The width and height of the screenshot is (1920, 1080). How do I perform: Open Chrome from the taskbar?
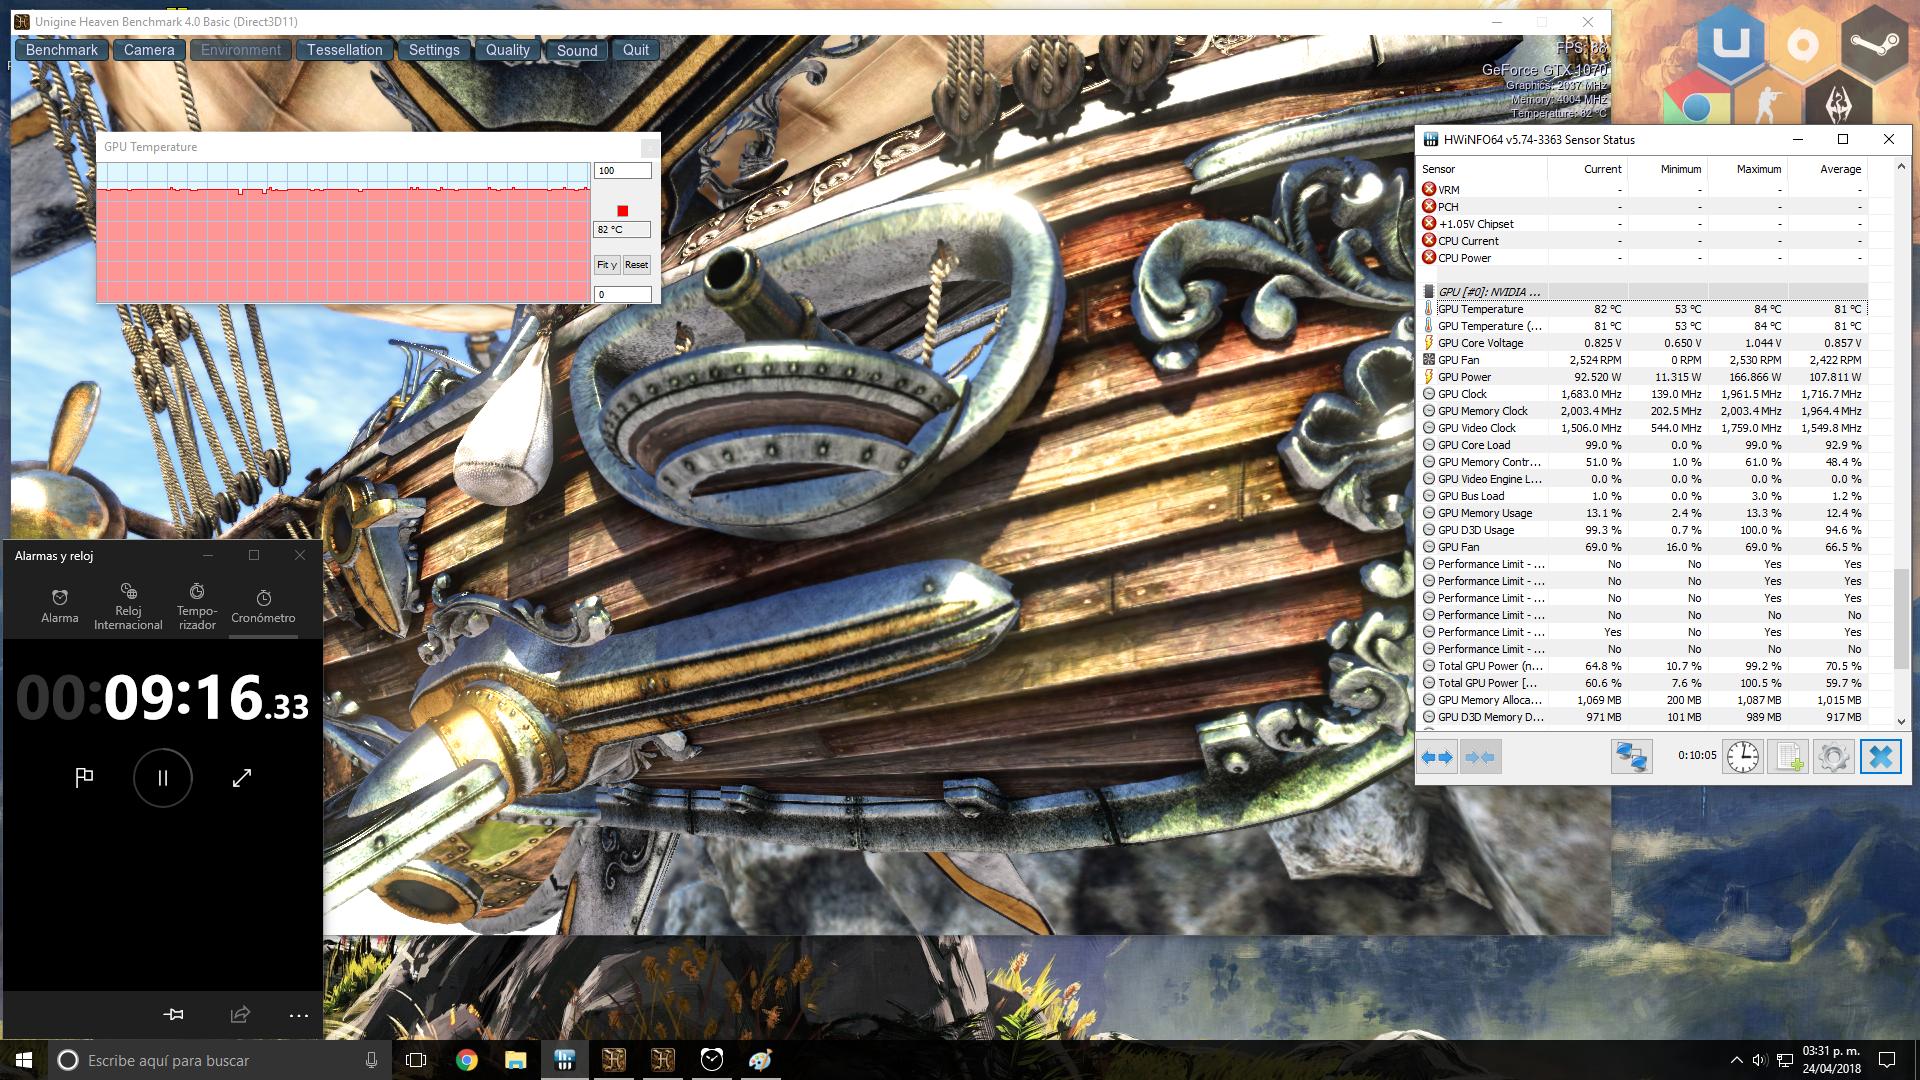466,1060
